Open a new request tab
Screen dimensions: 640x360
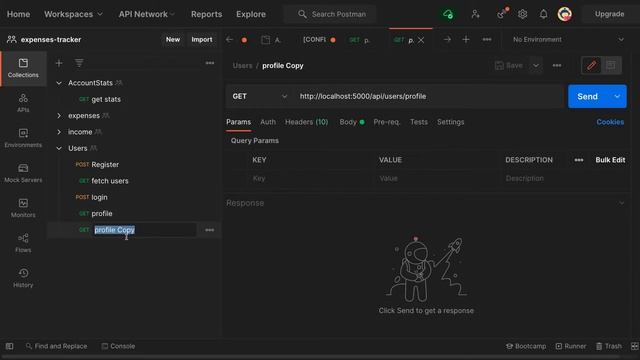[x=466, y=40]
